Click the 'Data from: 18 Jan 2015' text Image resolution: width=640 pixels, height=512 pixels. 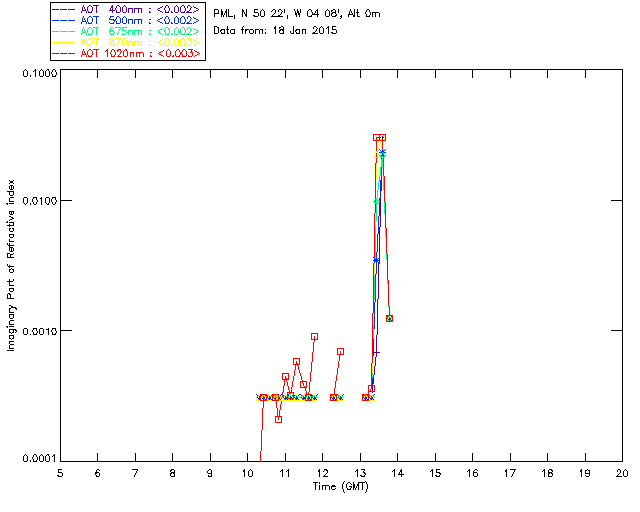(x=275, y=31)
